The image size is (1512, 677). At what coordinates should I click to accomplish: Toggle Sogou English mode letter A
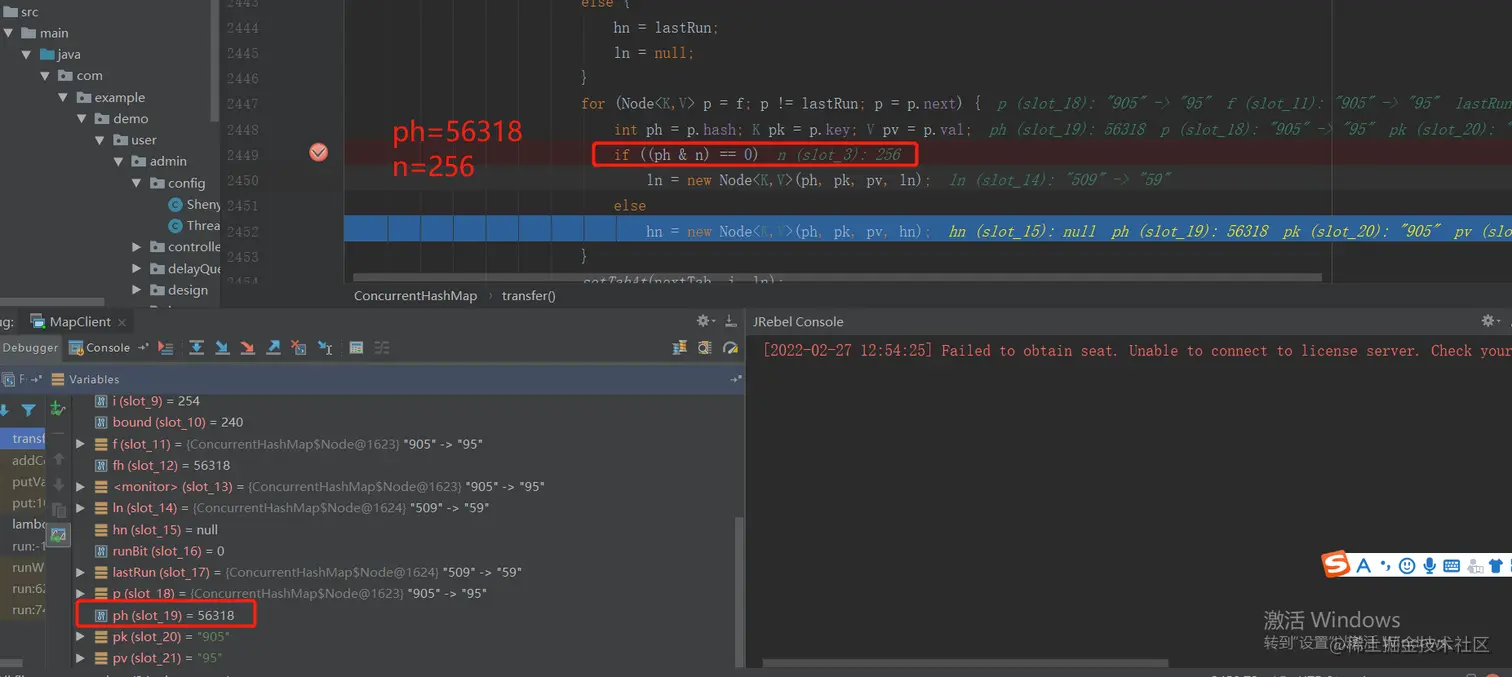click(x=1363, y=566)
